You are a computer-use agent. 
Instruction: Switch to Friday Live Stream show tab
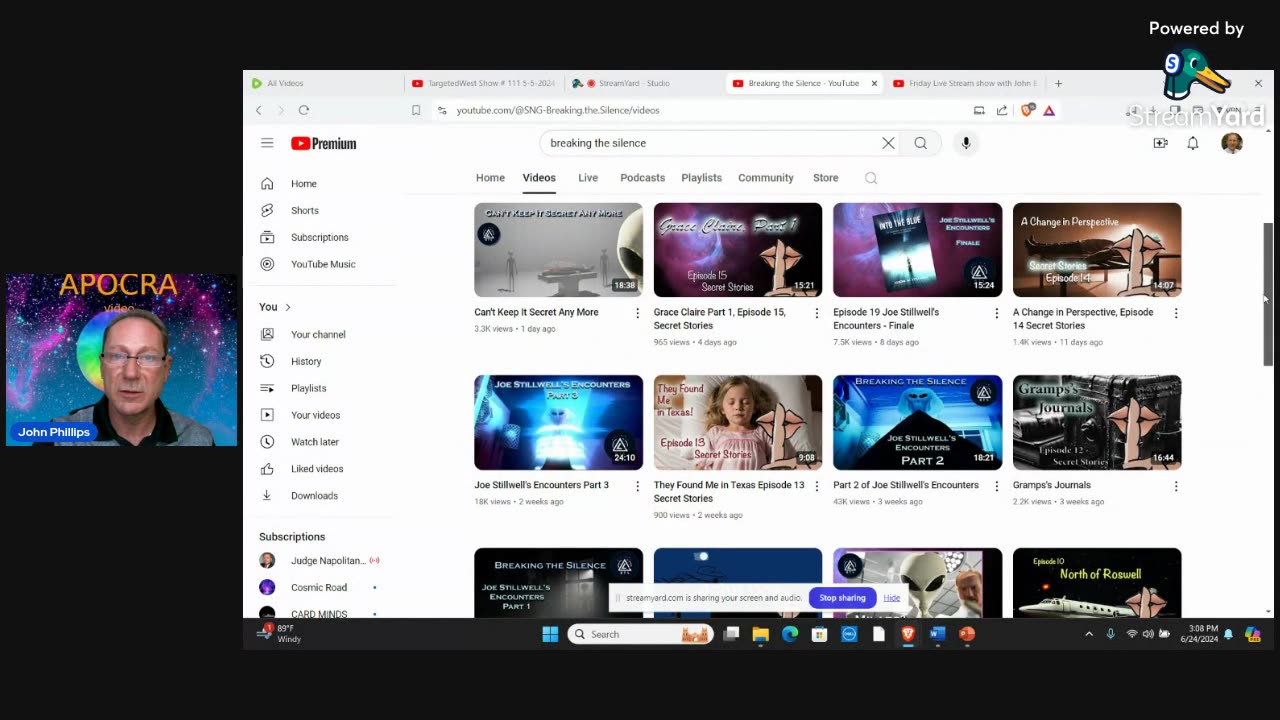tap(966, 83)
